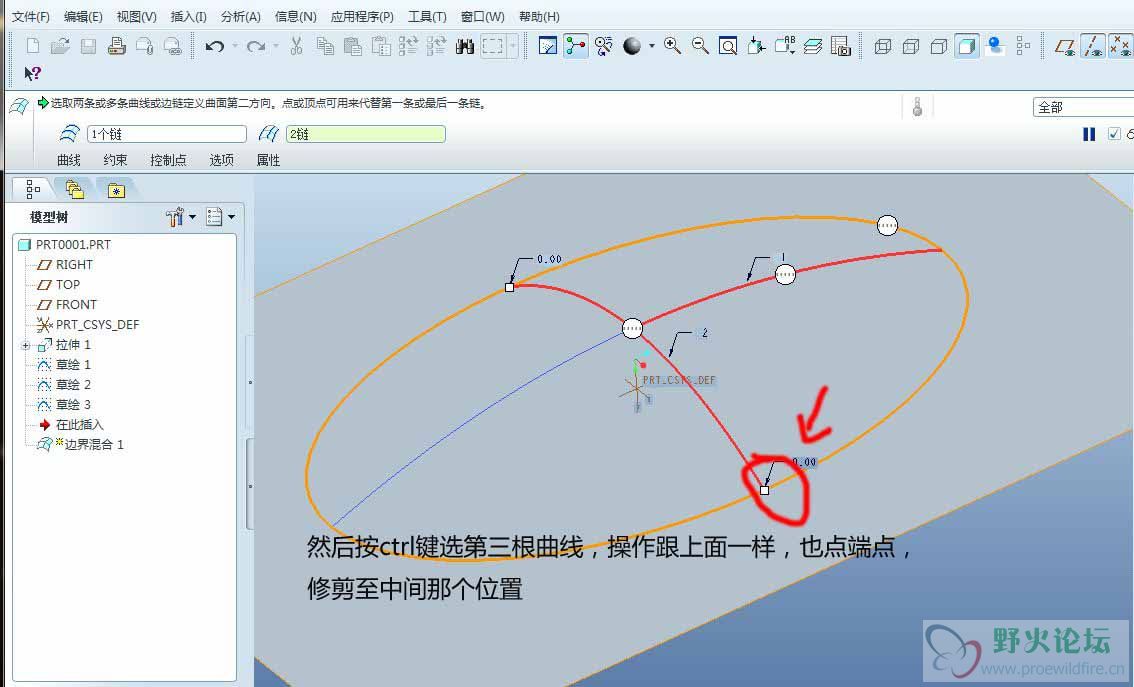This screenshot has width=1134, height=687.
Task: Click the Paste clipboard icon
Action: [352, 47]
